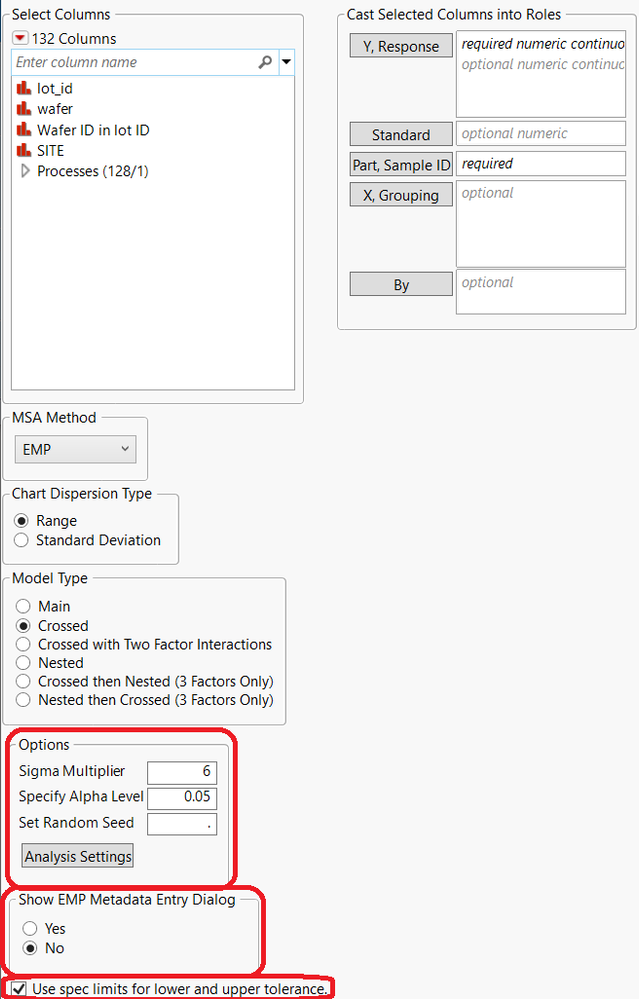Click the Y, Response role list box

(541, 74)
